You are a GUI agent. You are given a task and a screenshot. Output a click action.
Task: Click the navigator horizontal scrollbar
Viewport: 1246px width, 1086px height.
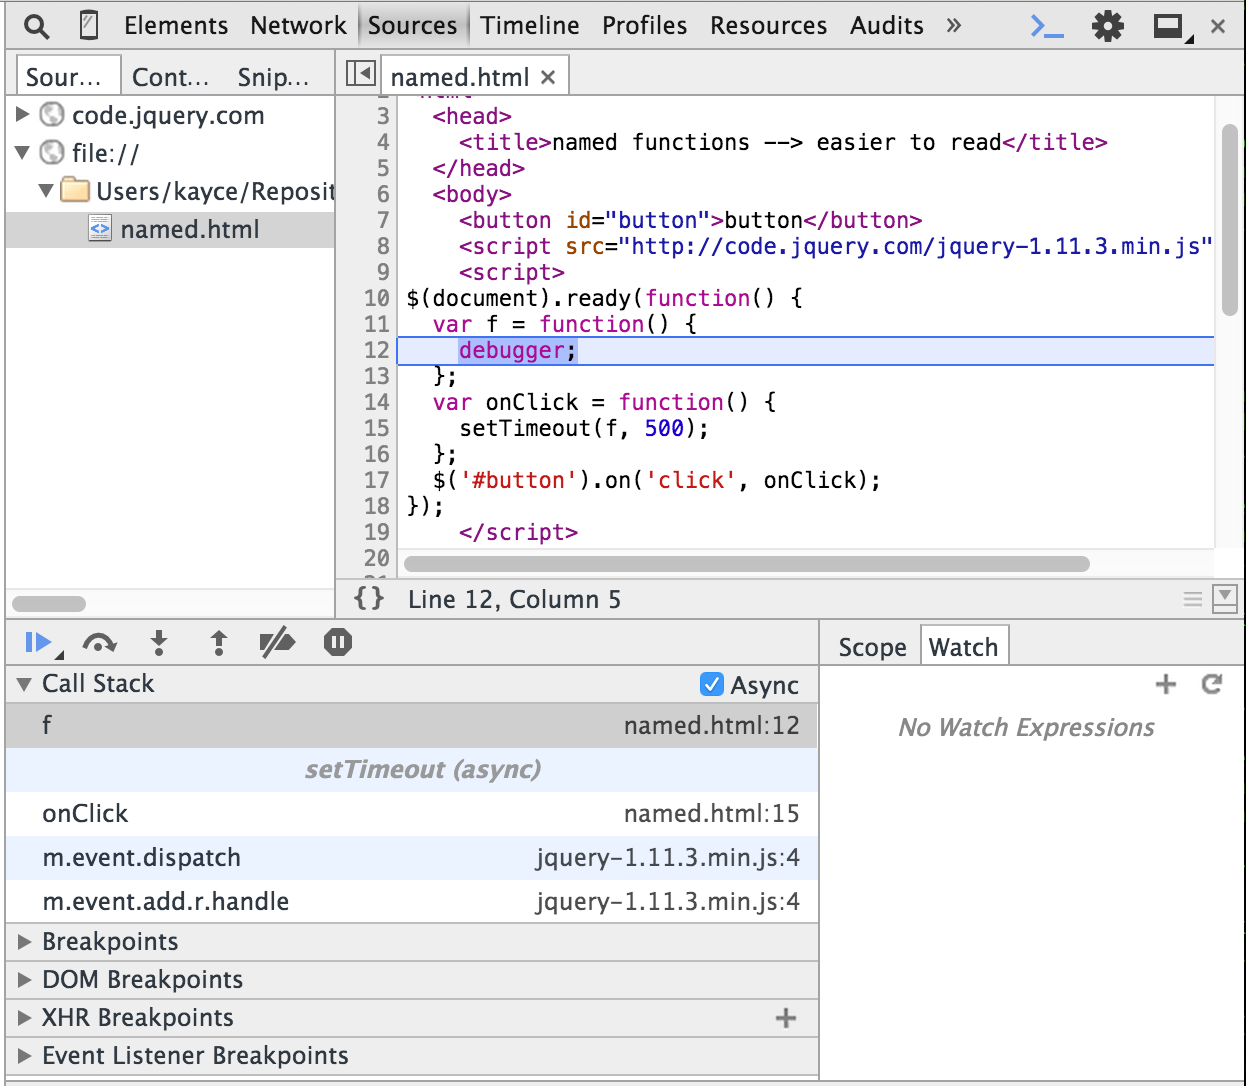49,604
